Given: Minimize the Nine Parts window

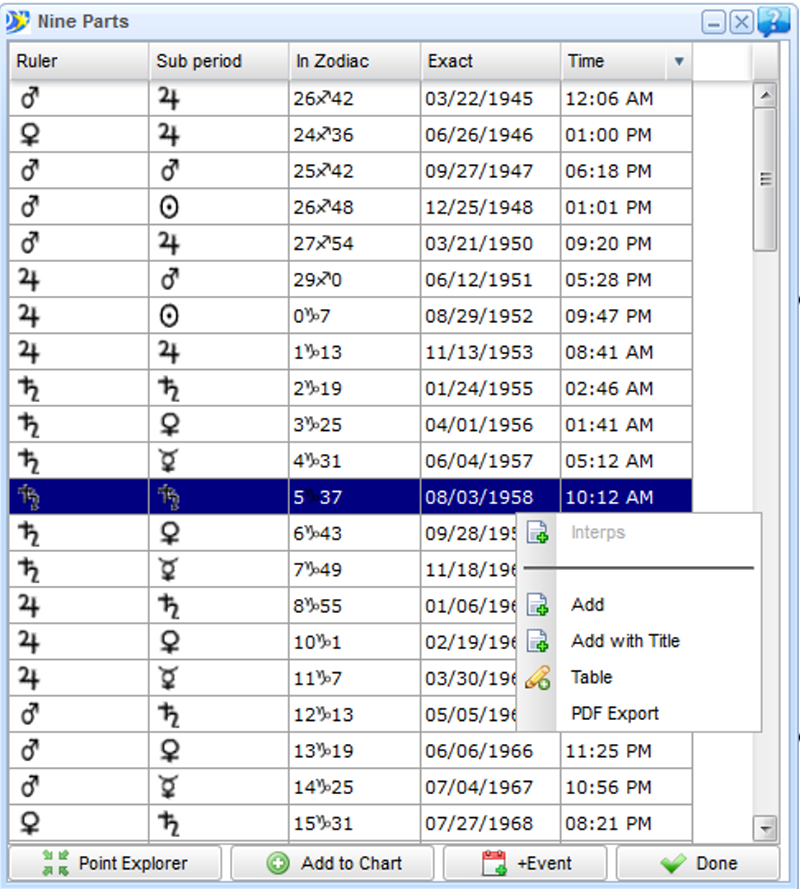Looking at the screenshot, I should click(714, 22).
